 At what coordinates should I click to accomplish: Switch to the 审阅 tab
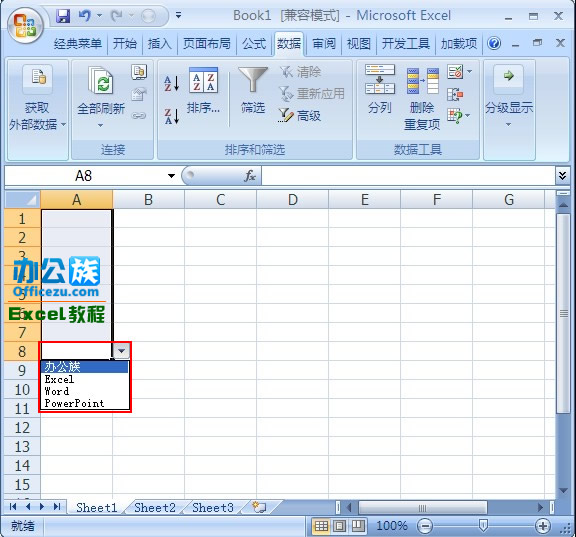coord(324,44)
